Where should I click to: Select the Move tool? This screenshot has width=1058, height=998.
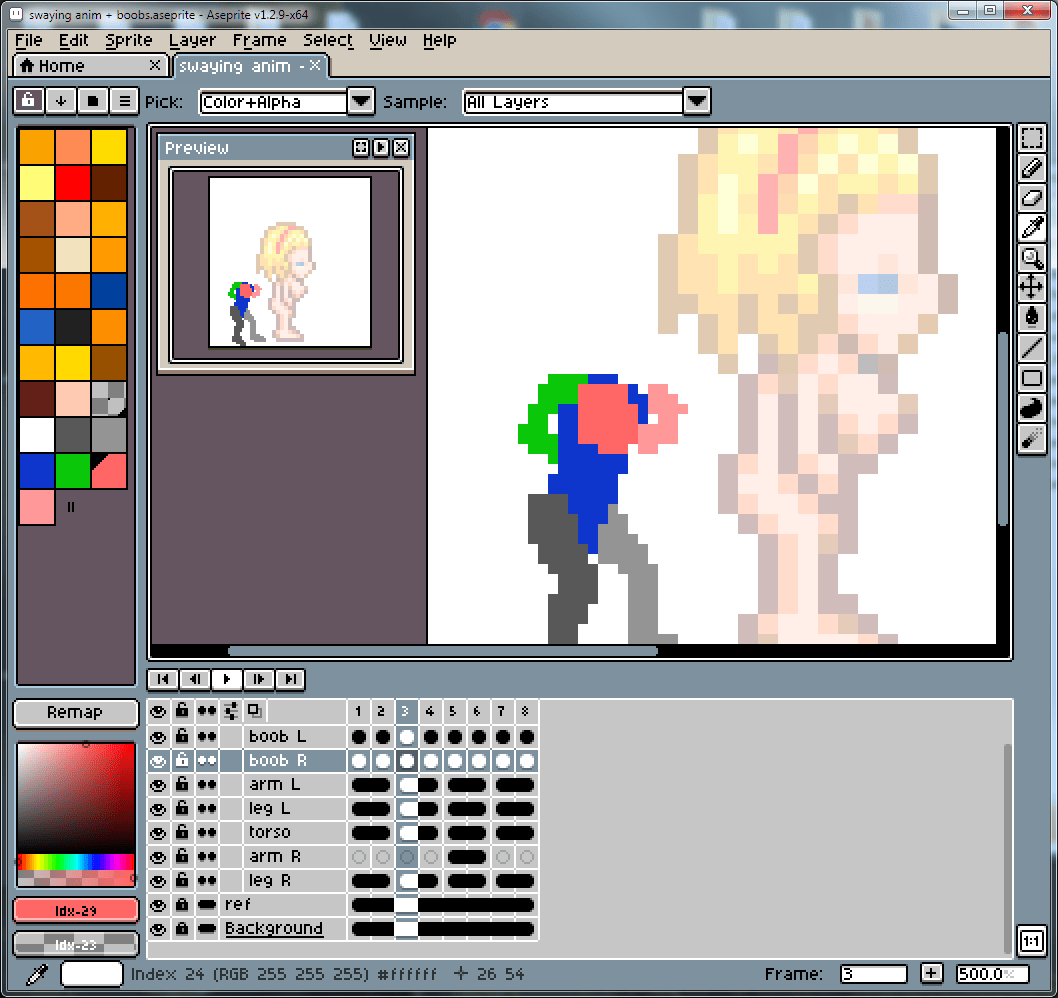1031,289
